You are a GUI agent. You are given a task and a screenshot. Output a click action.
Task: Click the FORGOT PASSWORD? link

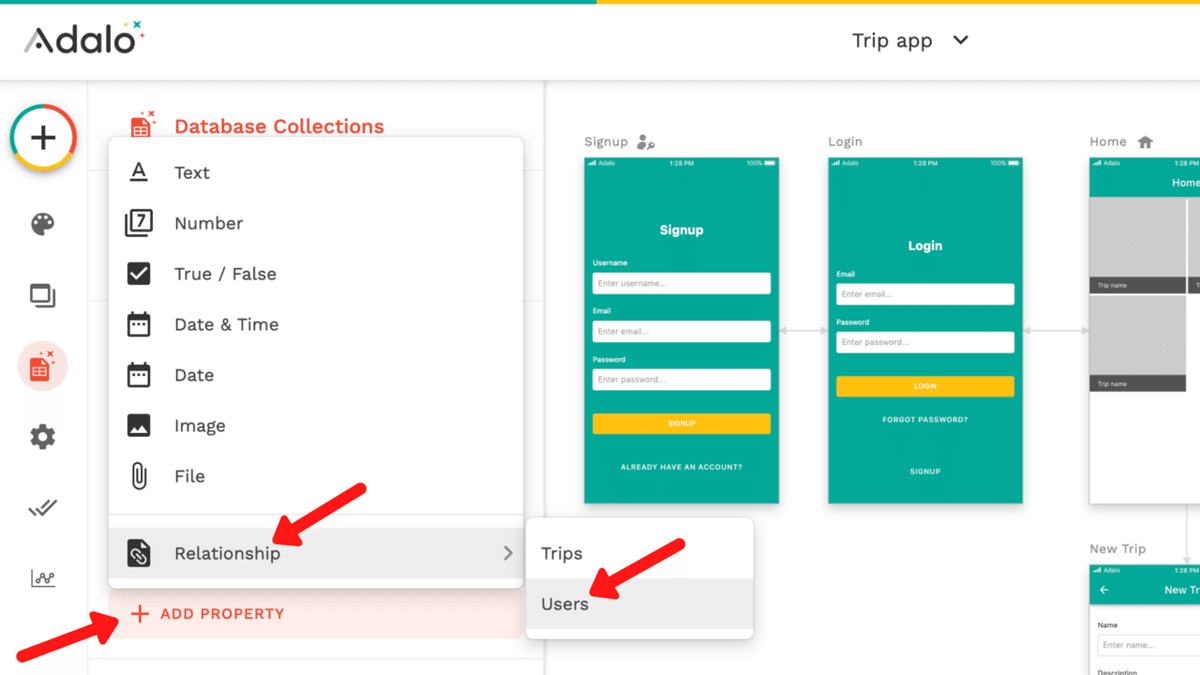tap(925, 420)
